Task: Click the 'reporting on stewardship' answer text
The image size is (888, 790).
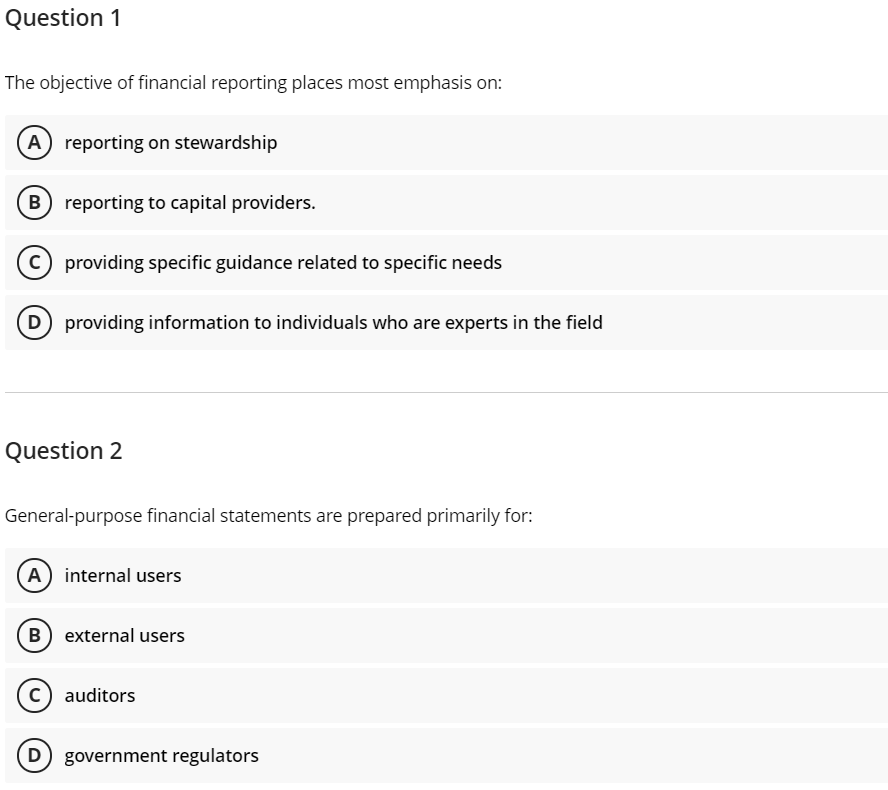Action: tap(171, 143)
